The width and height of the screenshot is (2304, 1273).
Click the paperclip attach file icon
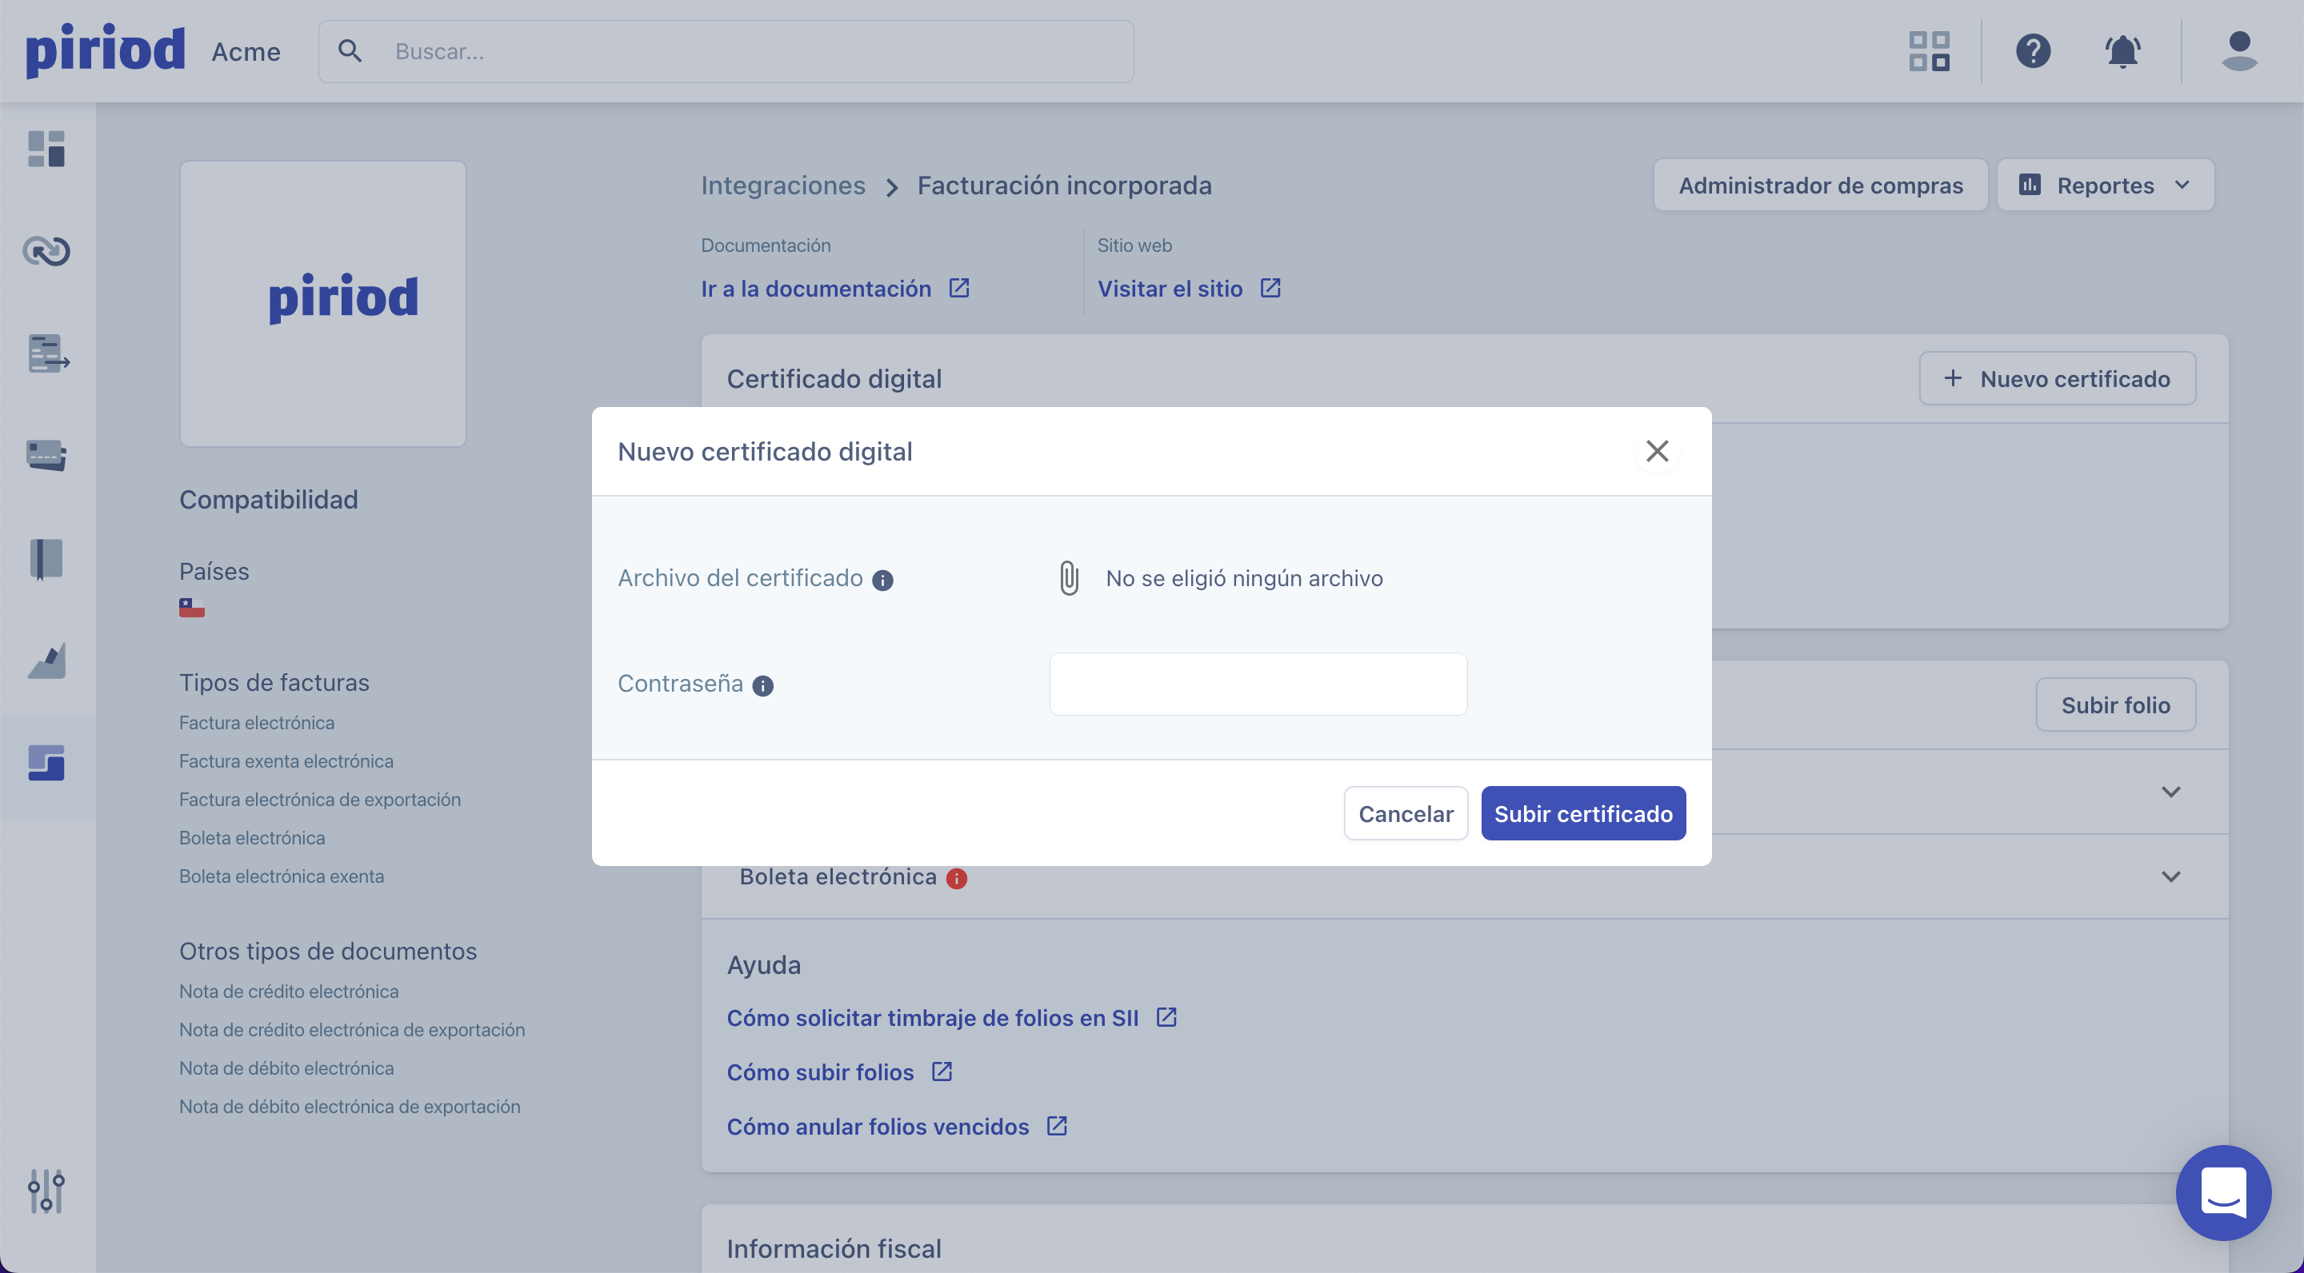pyautogui.click(x=1069, y=578)
